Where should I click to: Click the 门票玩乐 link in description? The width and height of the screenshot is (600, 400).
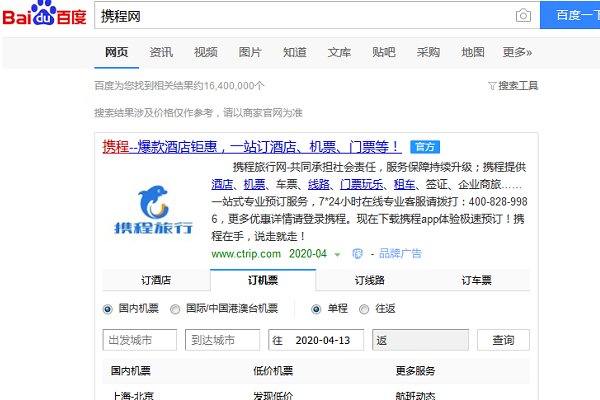(x=362, y=184)
